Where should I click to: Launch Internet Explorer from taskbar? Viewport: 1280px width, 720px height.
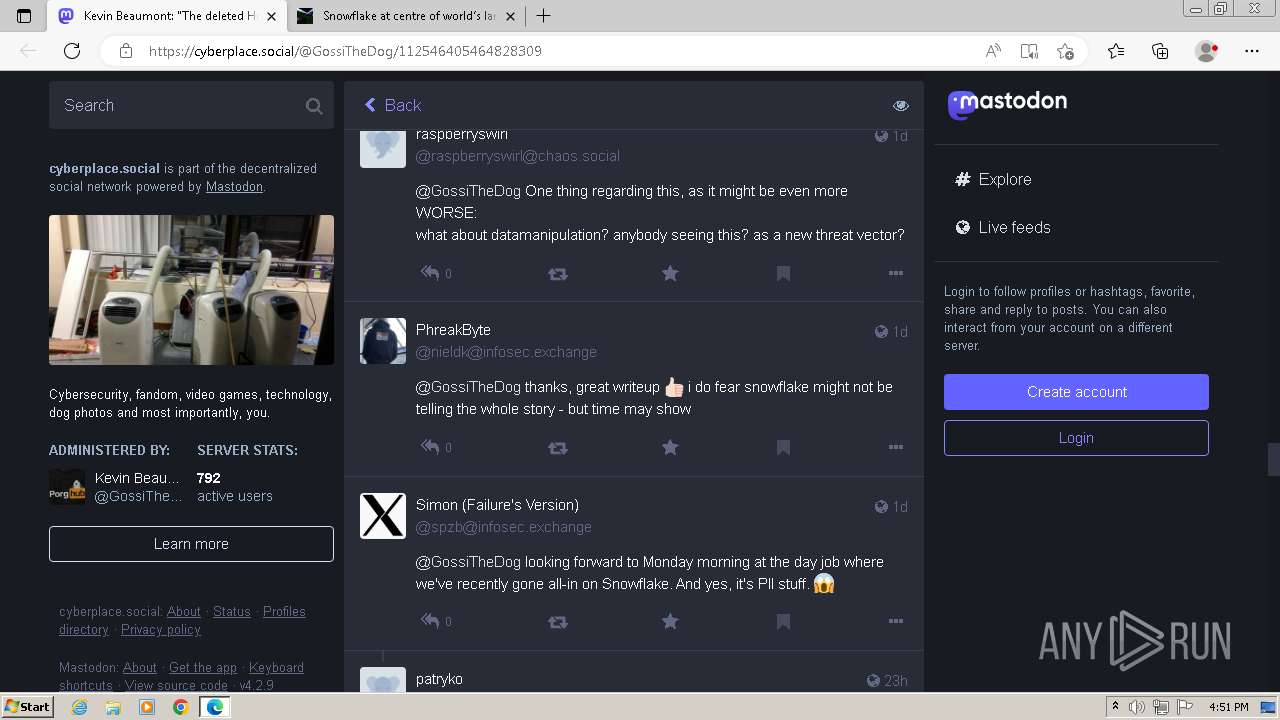pyautogui.click(x=80, y=707)
